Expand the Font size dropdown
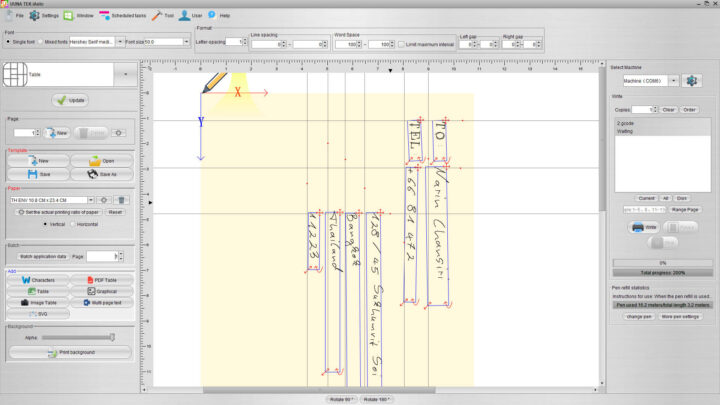The height and width of the screenshot is (405, 720). pos(186,42)
